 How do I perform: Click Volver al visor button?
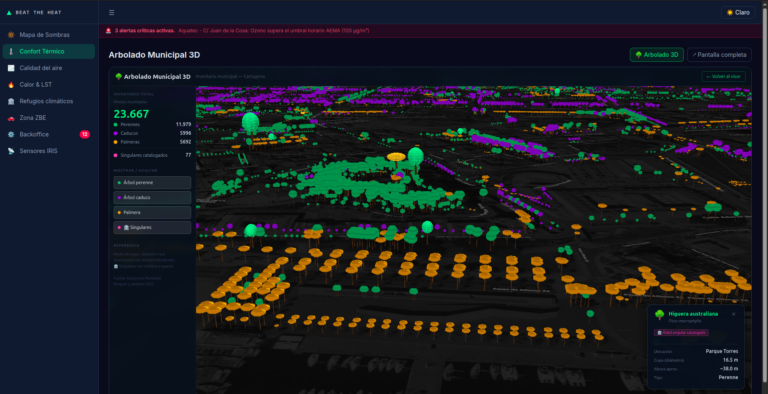click(723, 76)
